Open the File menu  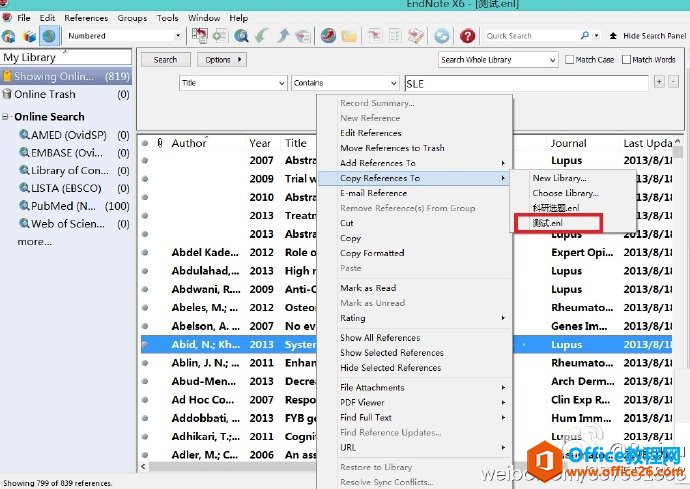pos(24,18)
